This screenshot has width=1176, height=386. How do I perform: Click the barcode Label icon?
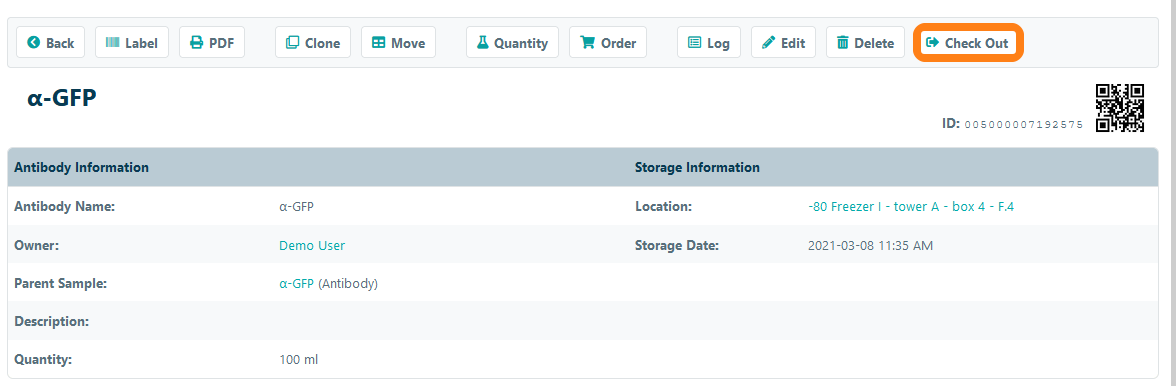click(x=112, y=43)
